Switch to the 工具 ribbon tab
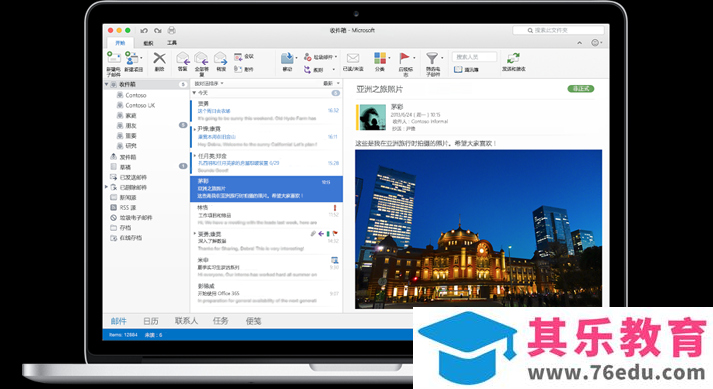This screenshot has height=389, width=713. click(x=172, y=43)
